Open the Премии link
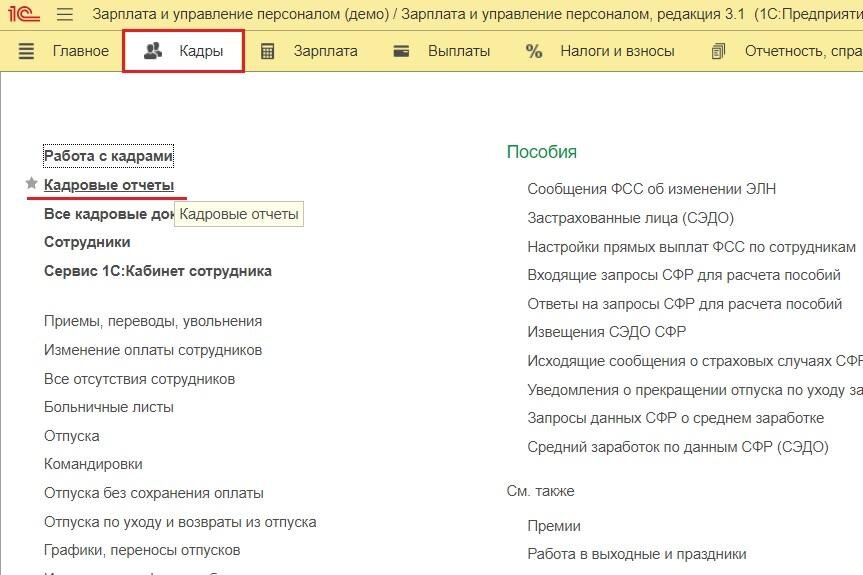 click(554, 526)
